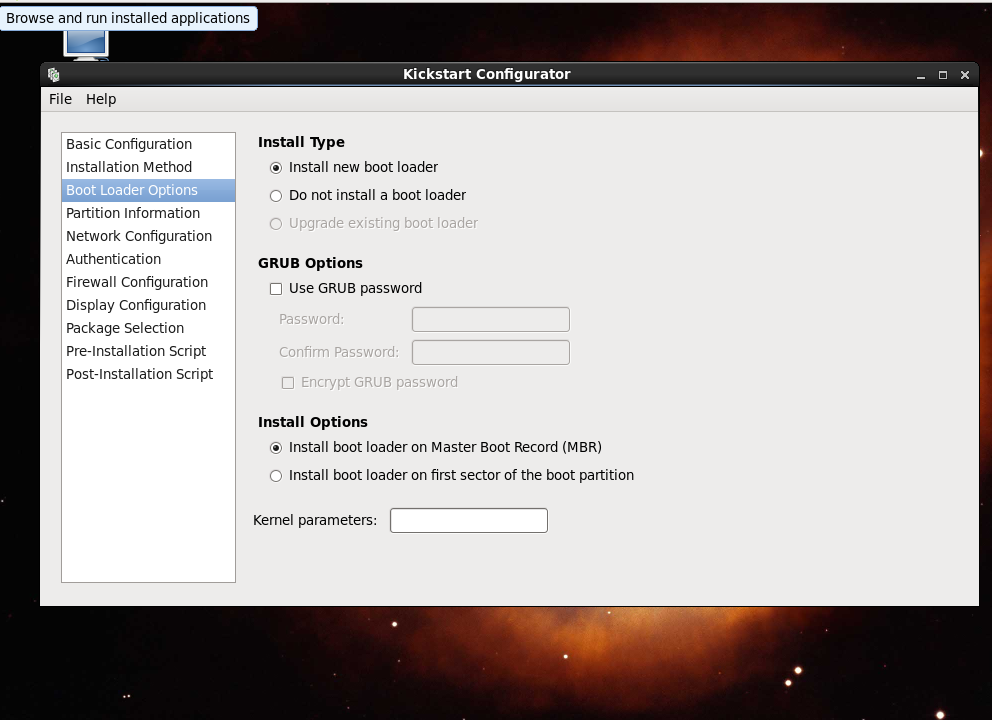
Task: Click the Kernel parameters label
Action: 315,521
